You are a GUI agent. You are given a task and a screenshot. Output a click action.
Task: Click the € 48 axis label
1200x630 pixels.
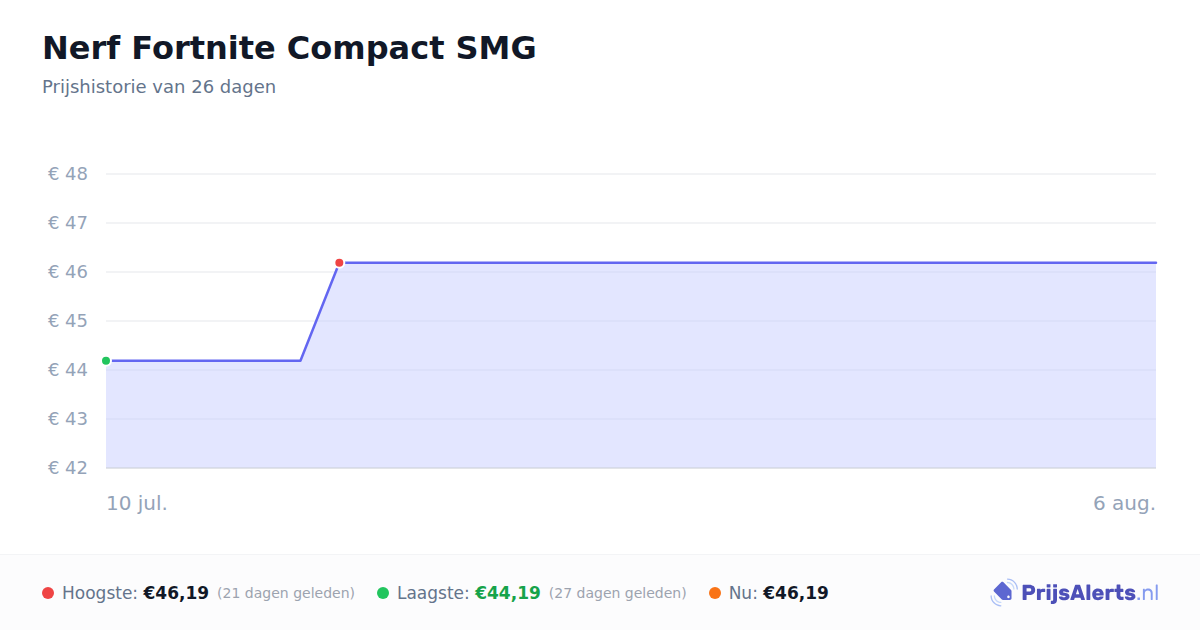click(68, 174)
